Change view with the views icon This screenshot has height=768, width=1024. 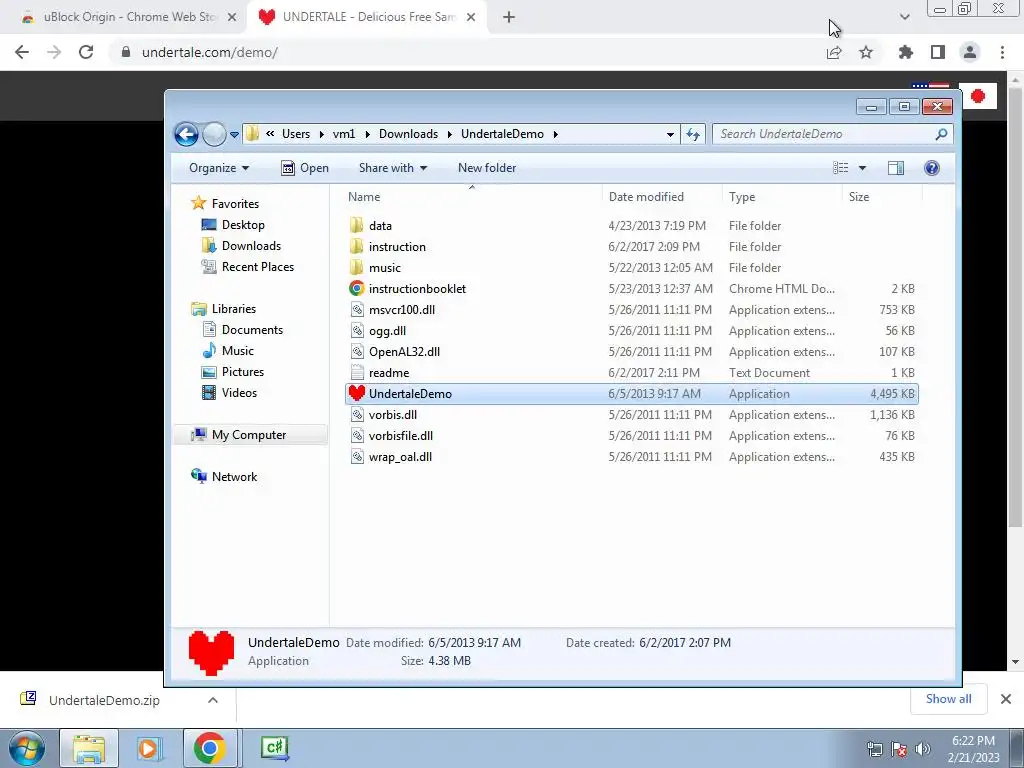point(840,168)
